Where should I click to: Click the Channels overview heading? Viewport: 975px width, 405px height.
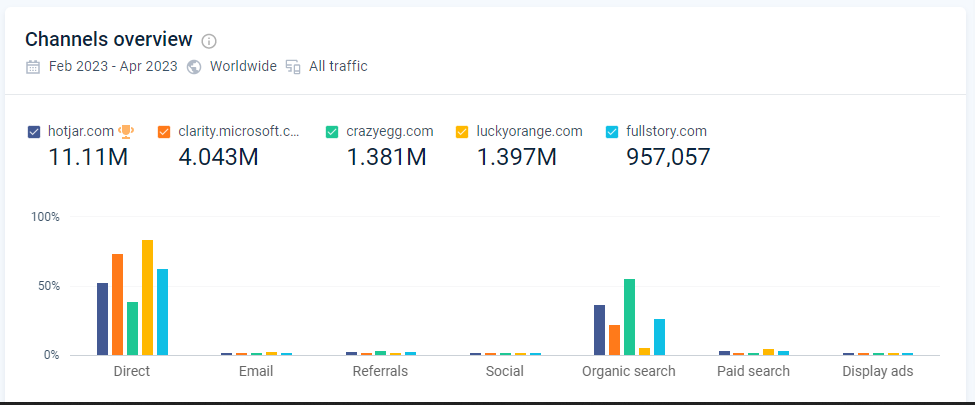coord(109,40)
